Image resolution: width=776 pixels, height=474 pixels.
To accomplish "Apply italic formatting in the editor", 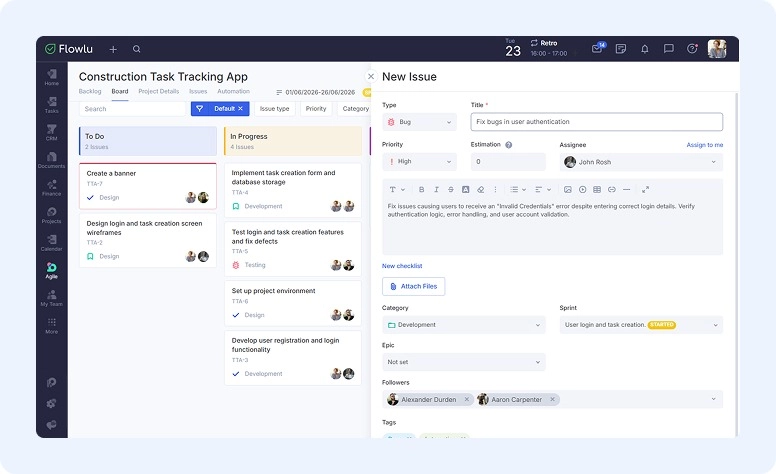I will click(436, 190).
